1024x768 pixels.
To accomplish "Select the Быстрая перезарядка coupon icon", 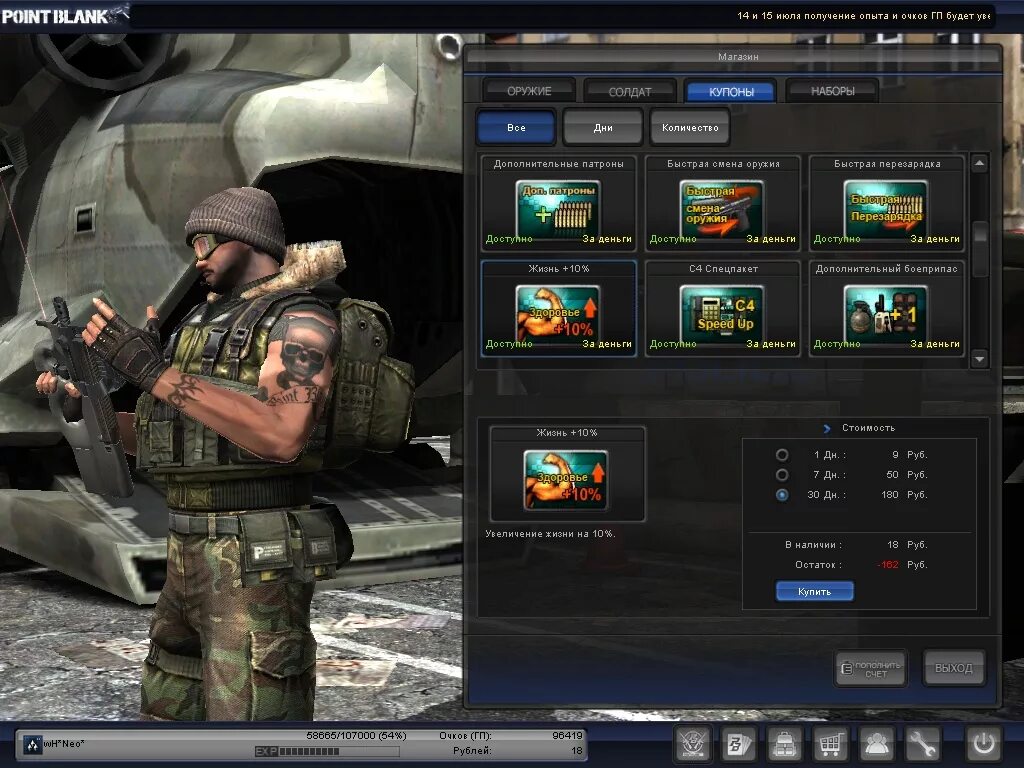I will pos(886,210).
